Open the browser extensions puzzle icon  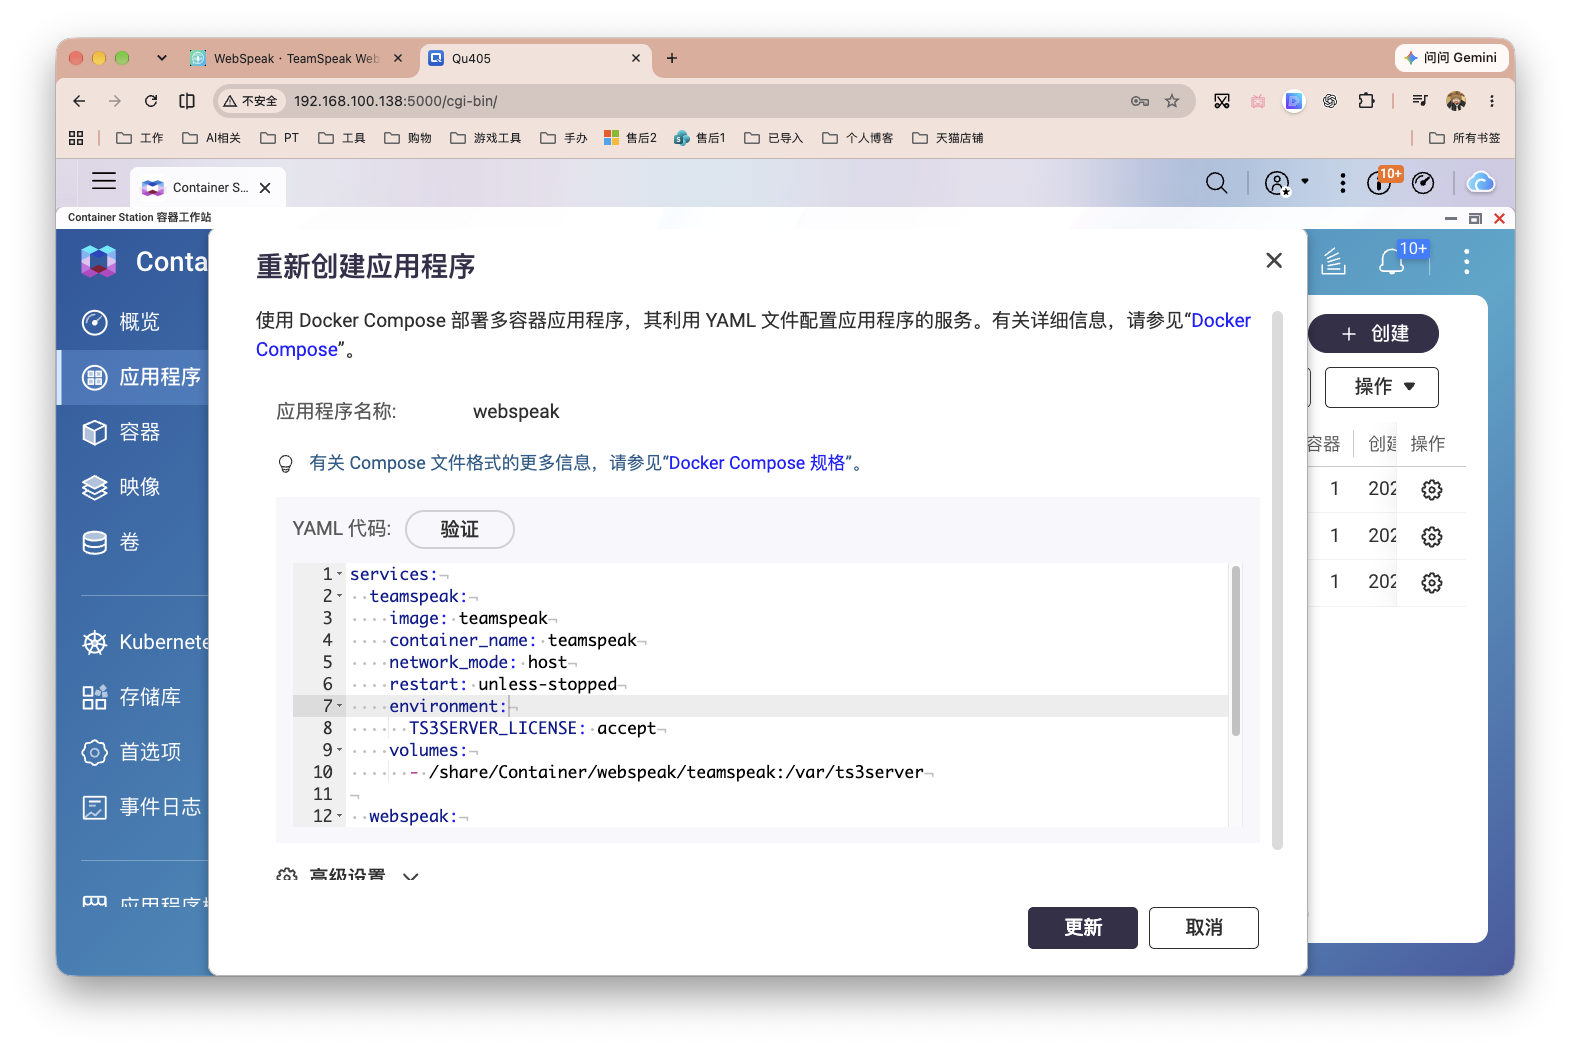(1367, 101)
